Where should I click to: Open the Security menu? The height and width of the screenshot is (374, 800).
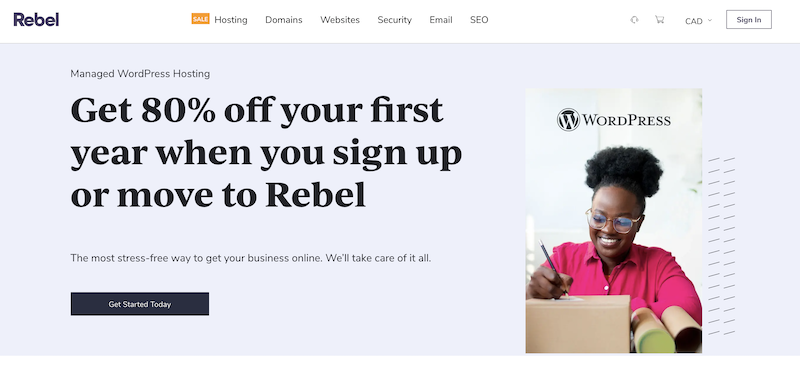tap(394, 20)
